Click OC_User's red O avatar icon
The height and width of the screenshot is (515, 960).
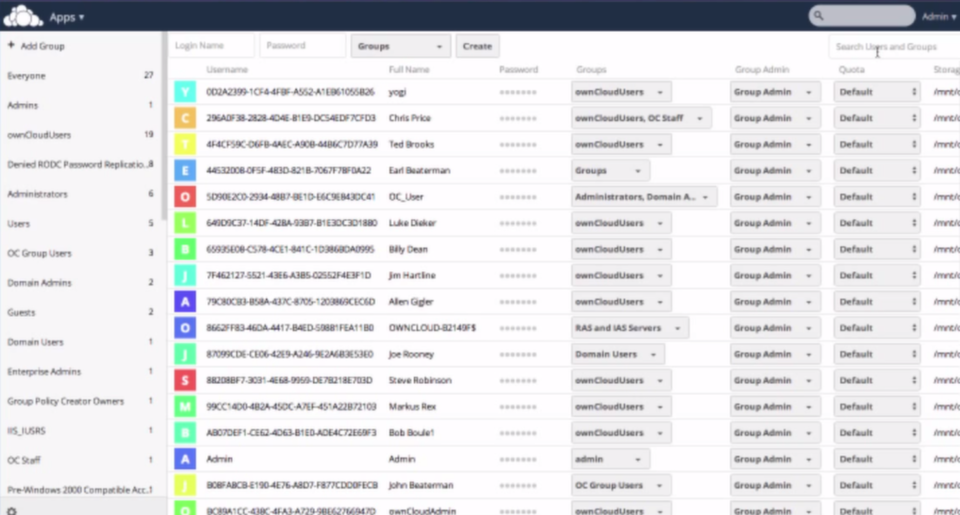point(185,197)
